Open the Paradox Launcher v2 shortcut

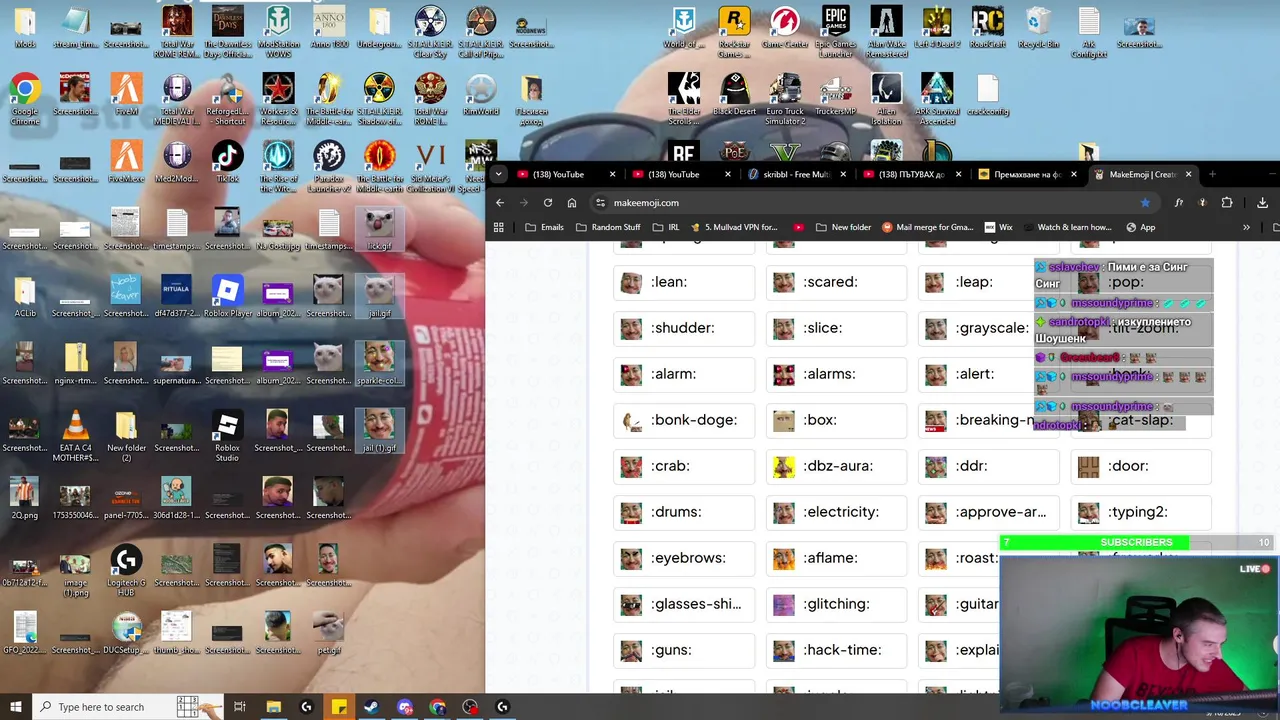point(329,166)
